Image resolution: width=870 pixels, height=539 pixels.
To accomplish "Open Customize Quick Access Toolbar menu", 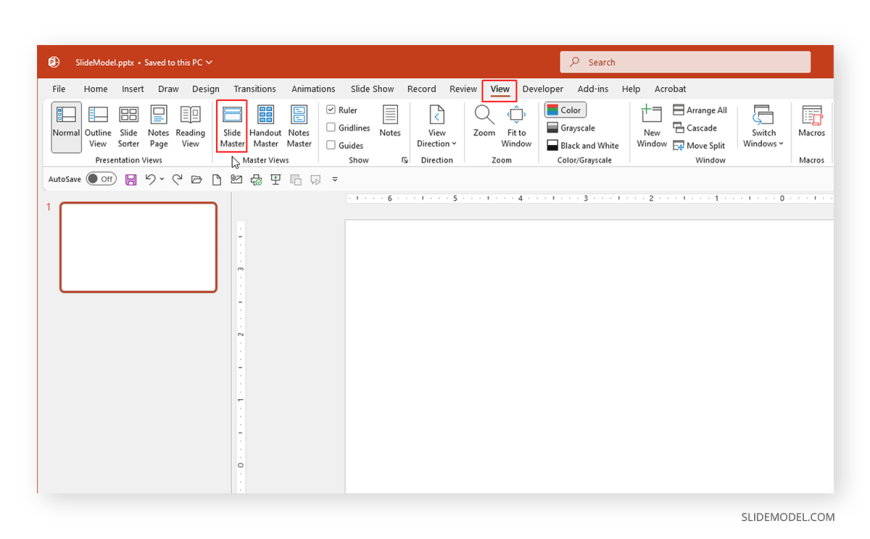I will point(335,179).
